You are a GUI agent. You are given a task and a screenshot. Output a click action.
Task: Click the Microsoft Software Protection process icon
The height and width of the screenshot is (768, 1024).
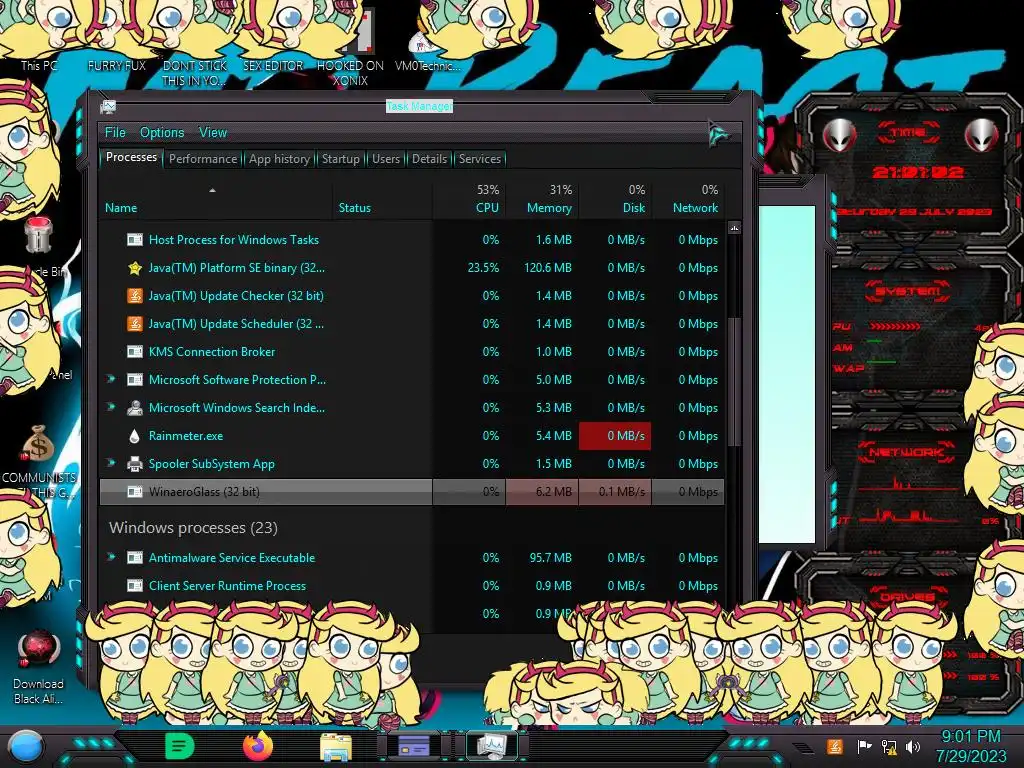tap(135, 379)
